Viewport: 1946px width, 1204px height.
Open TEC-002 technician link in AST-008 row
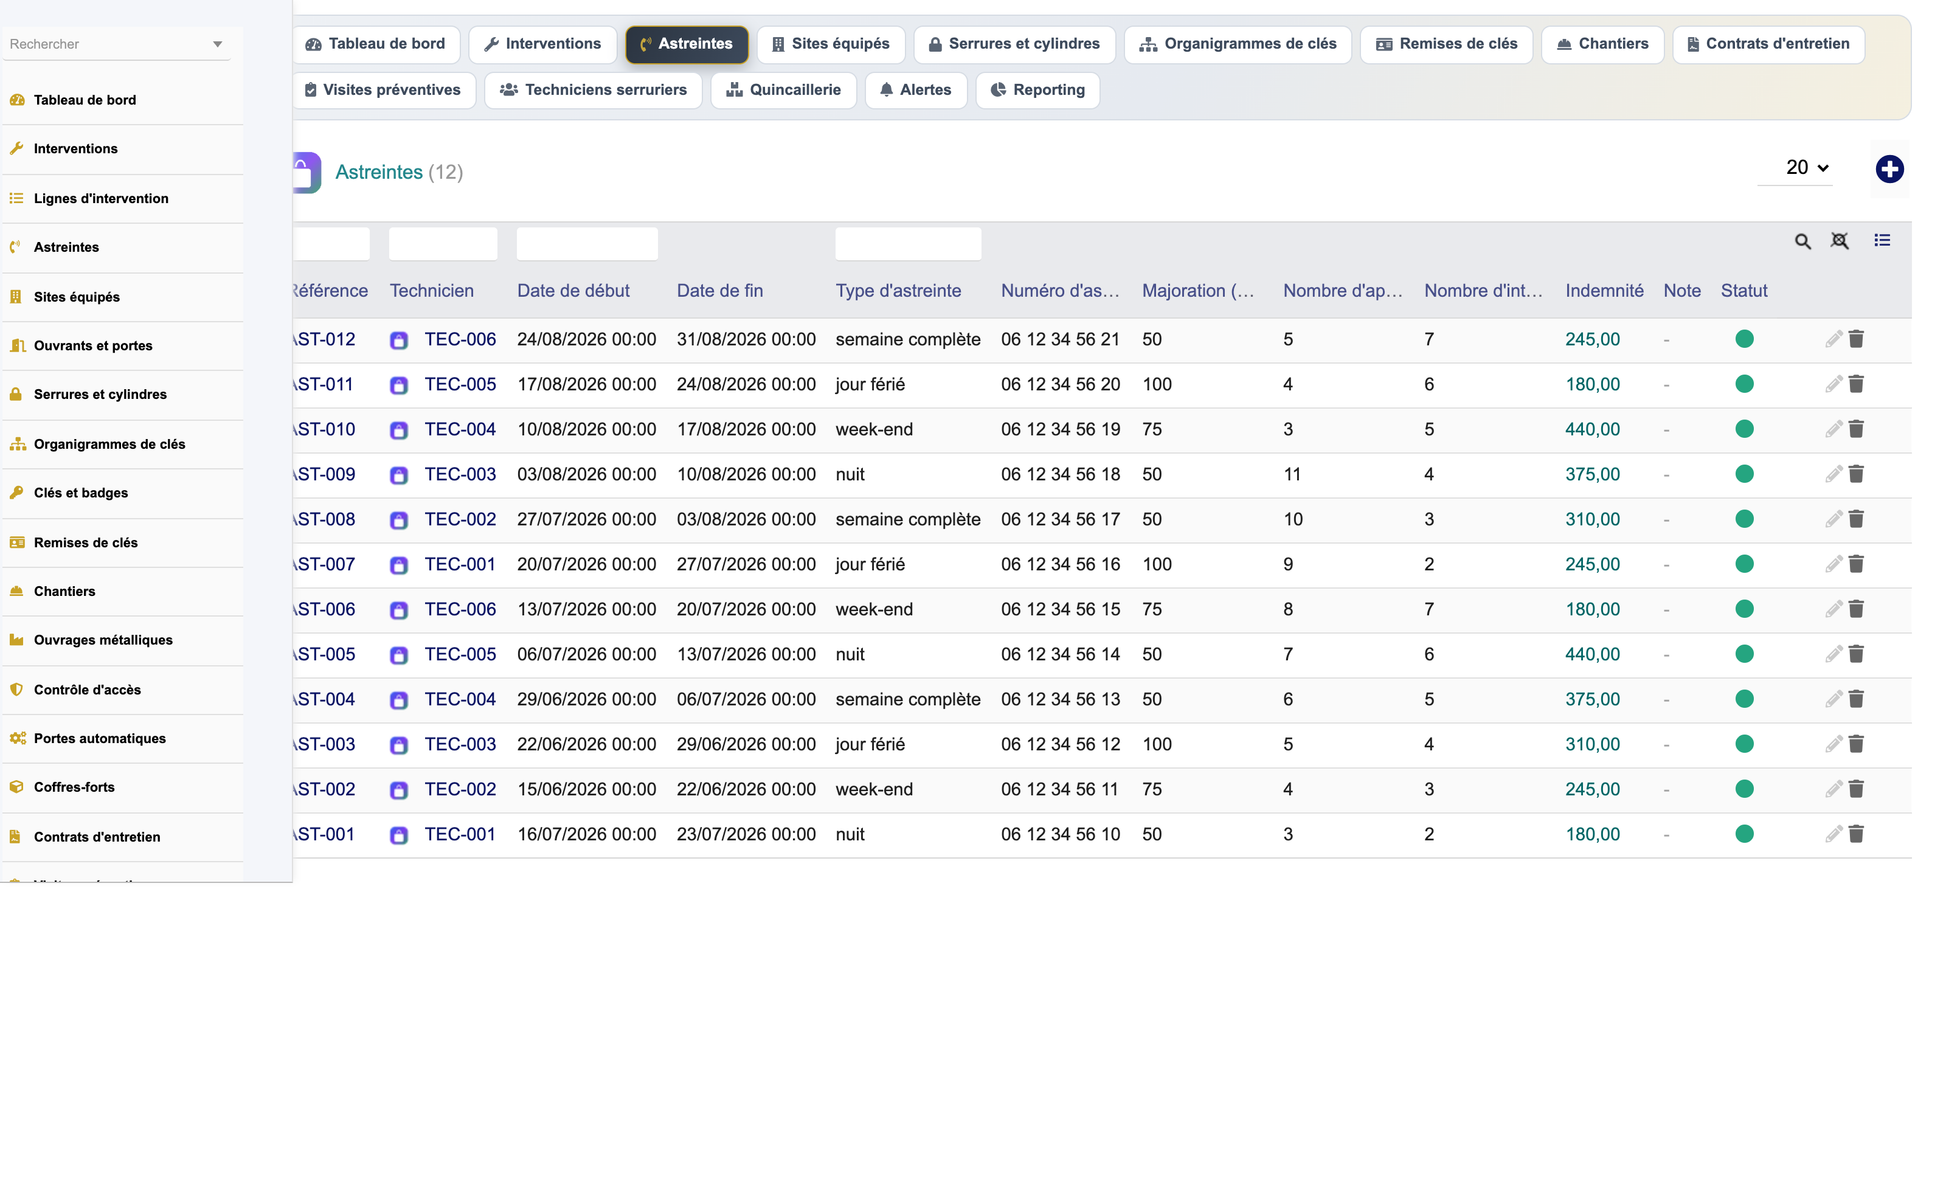[x=460, y=519]
